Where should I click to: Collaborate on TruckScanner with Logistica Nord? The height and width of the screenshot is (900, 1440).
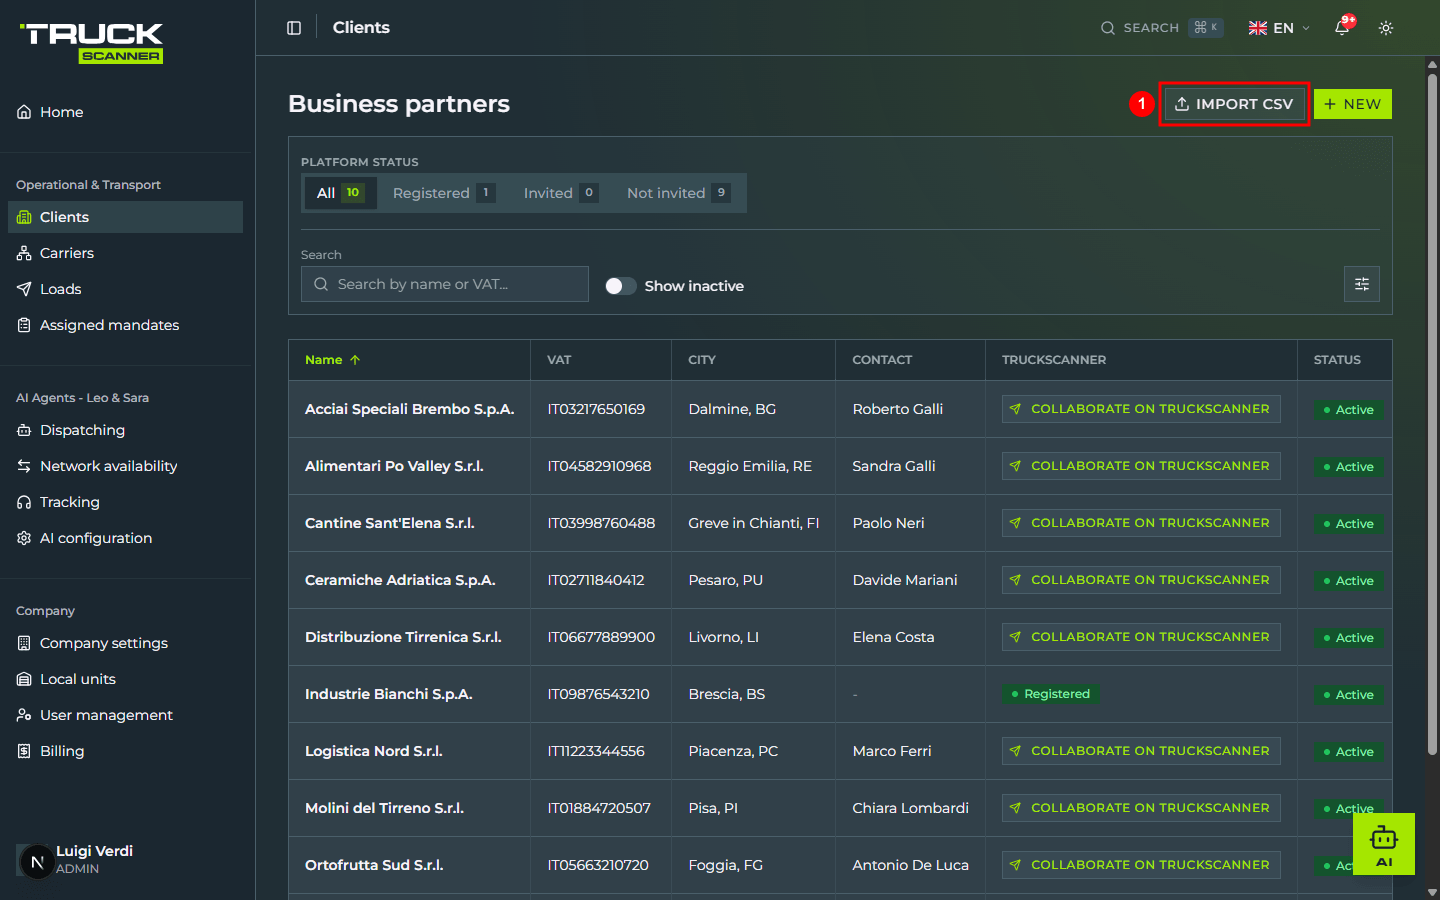tap(1141, 751)
